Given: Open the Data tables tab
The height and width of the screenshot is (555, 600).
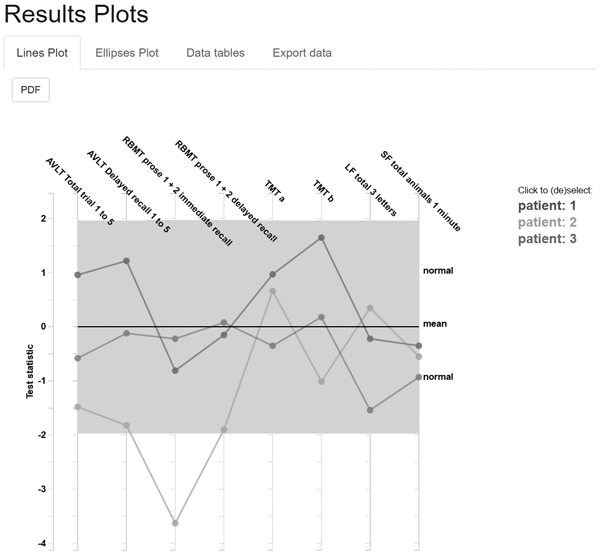Looking at the screenshot, I should 217,52.
